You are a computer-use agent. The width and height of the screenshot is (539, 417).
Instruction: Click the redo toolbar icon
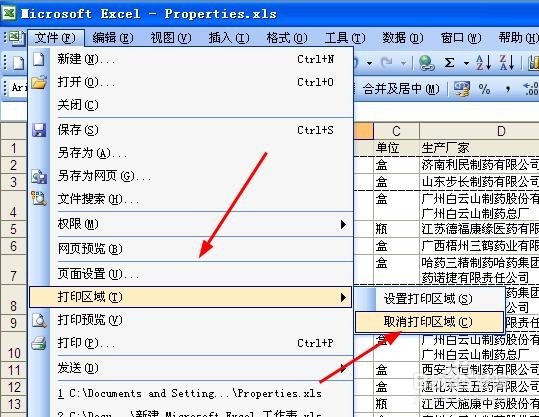point(387,63)
